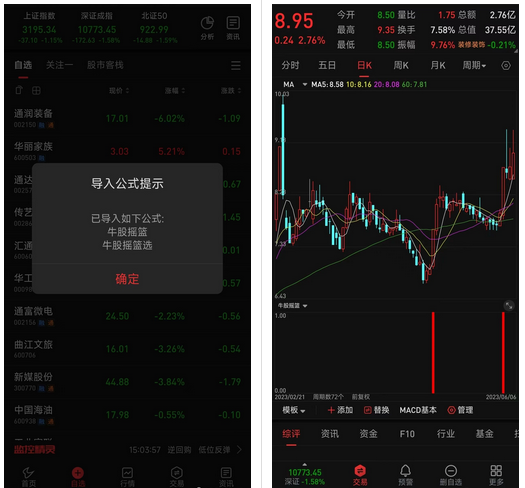Tap the 8.95 current price
This screenshot has height=488, width=525.
(294, 21)
